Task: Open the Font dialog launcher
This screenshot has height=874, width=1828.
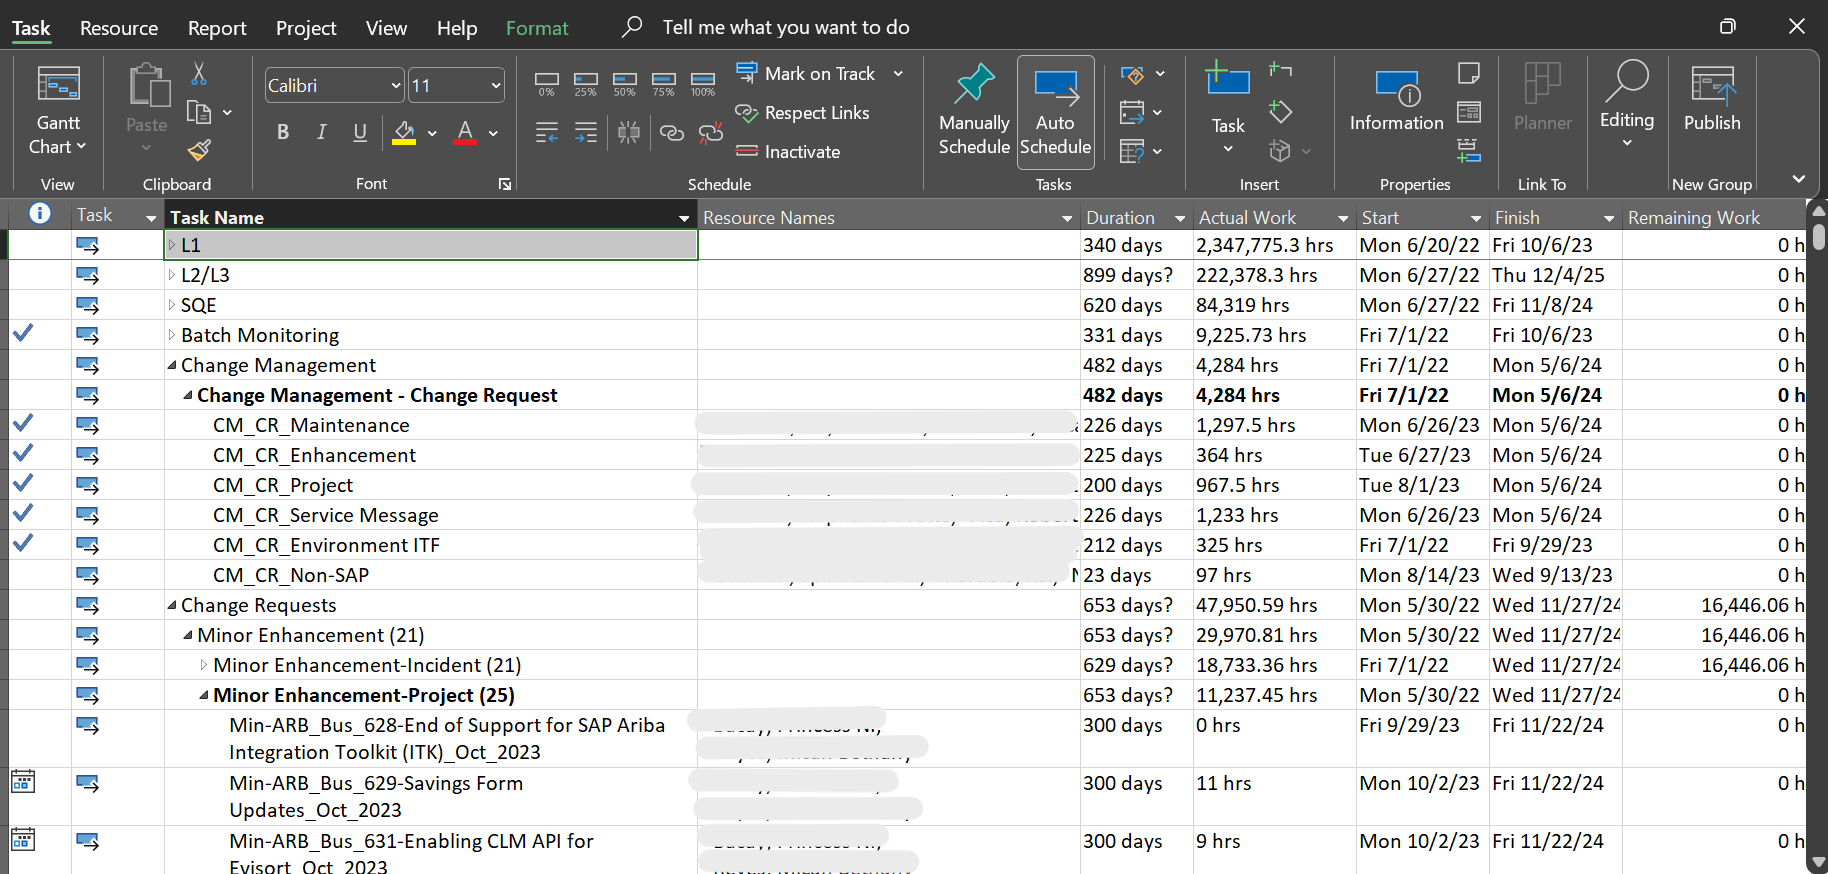Action: (505, 184)
